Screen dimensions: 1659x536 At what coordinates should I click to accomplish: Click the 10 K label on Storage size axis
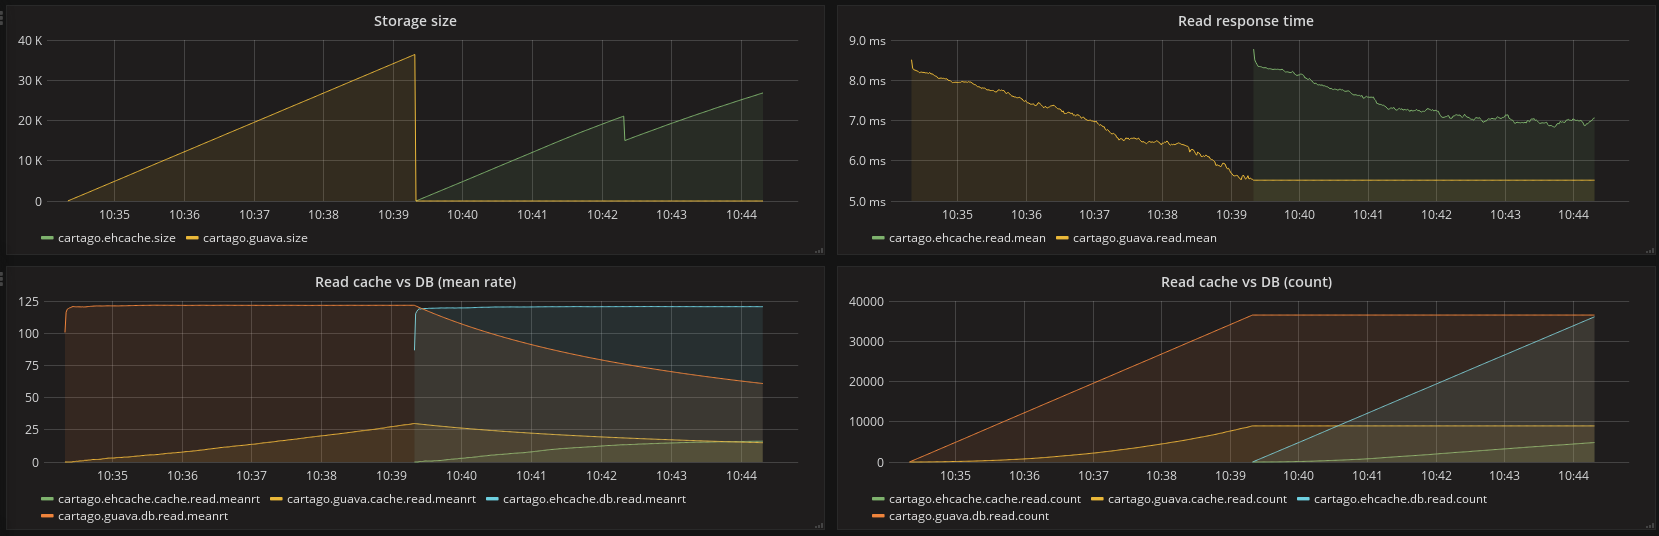click(30, 161)
